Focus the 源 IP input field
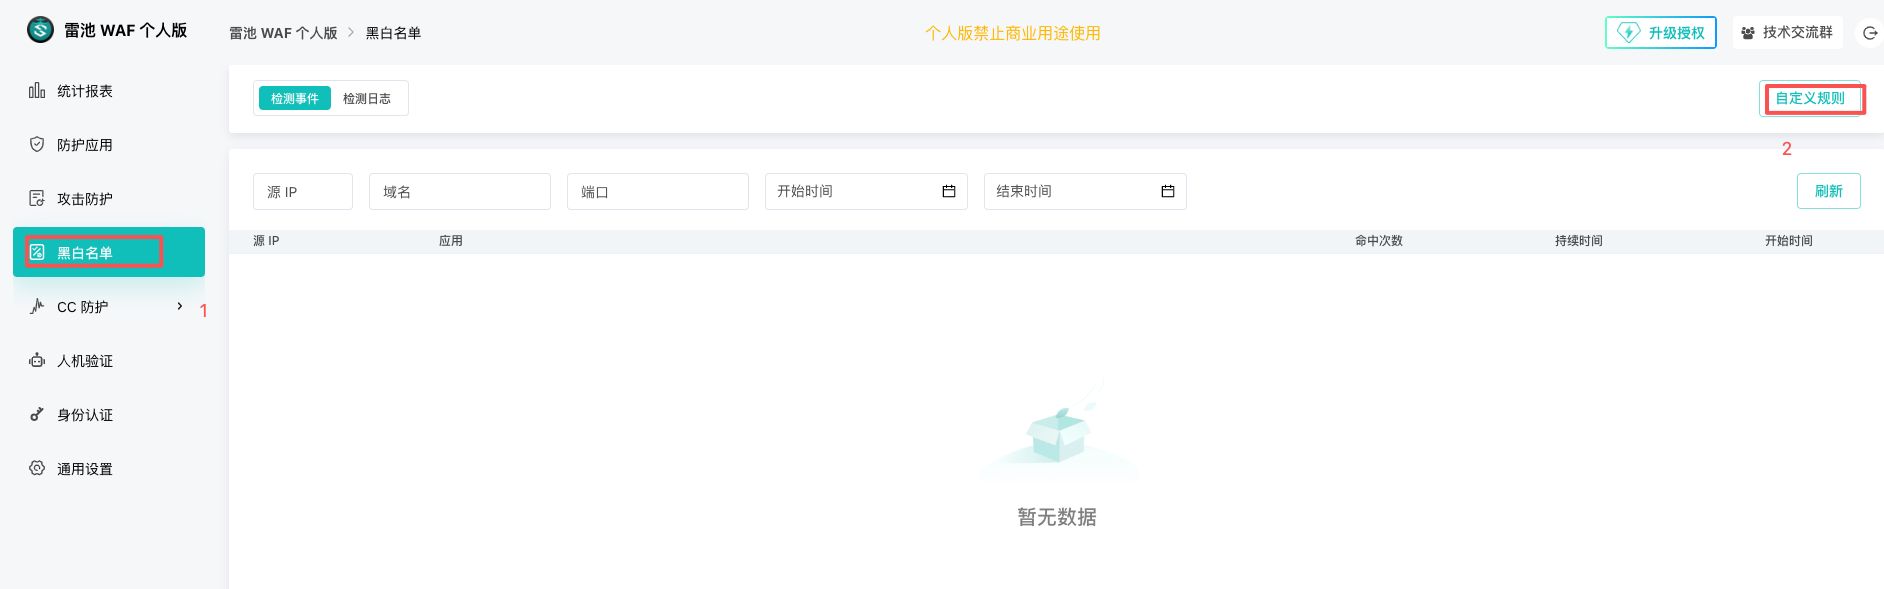Screen dimensions: 1884x589 click(303, 192)
